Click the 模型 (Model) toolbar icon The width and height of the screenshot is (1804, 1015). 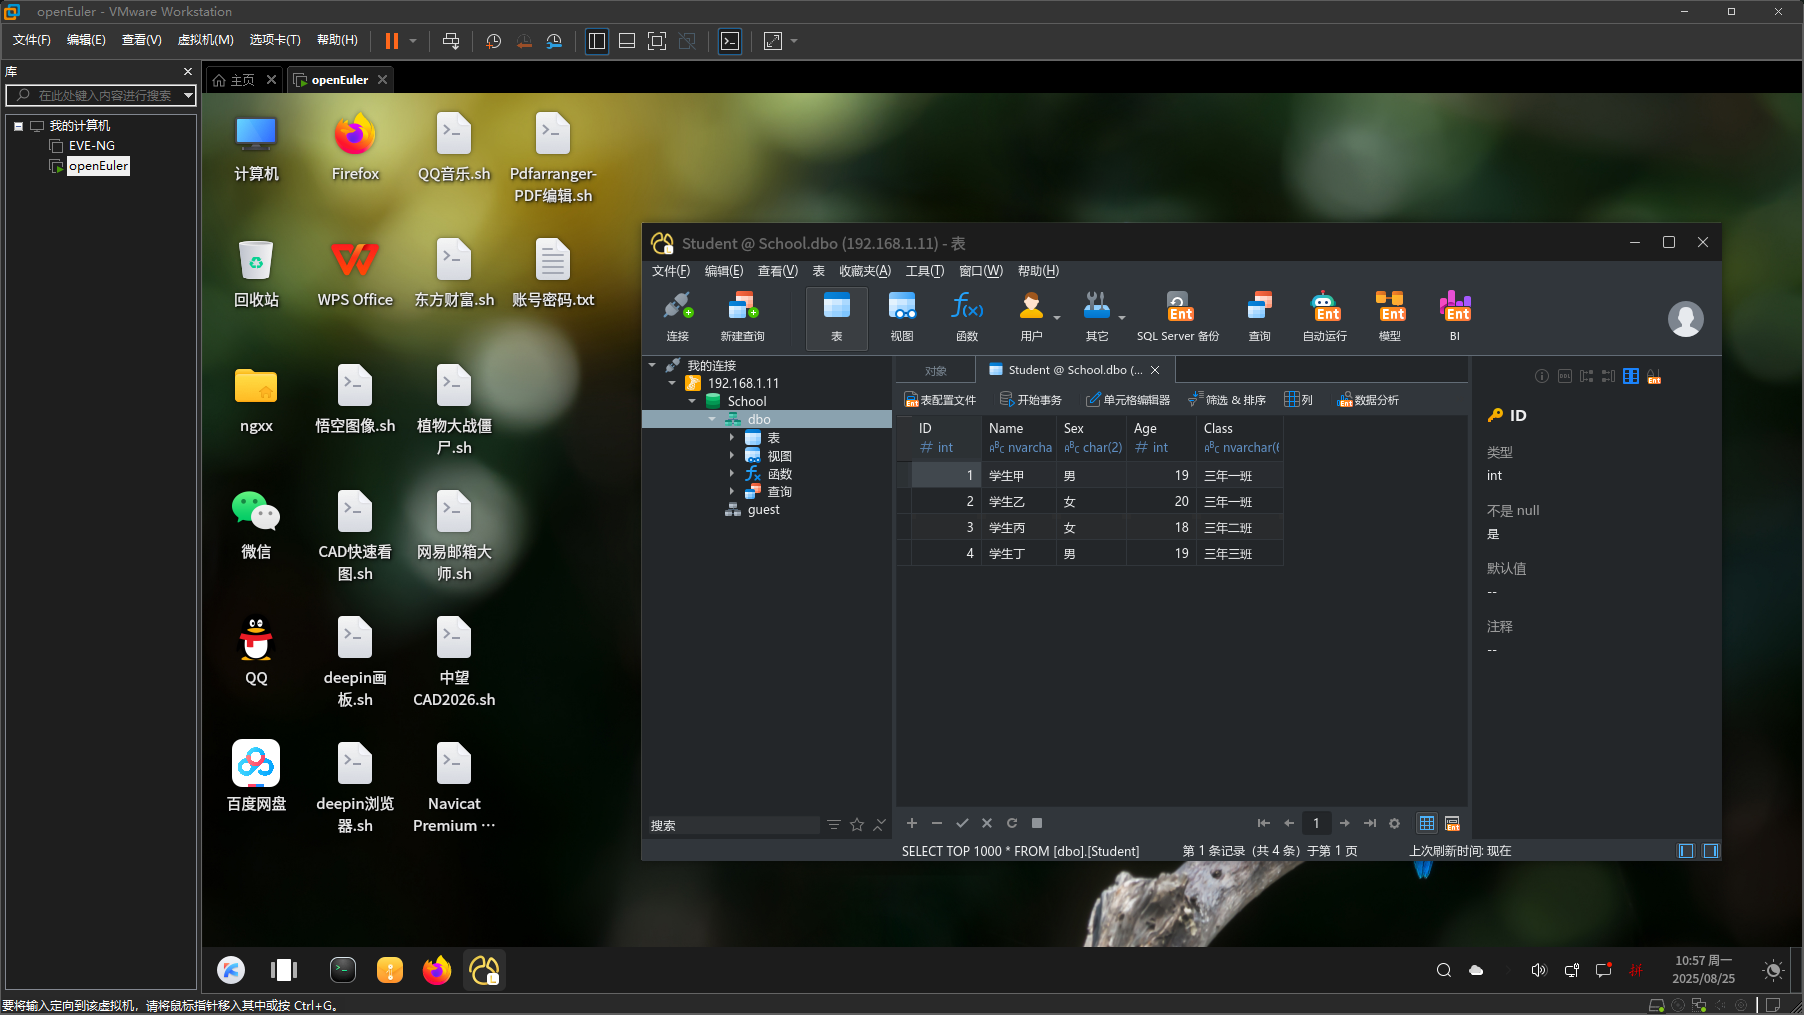tap(1390, 316)
